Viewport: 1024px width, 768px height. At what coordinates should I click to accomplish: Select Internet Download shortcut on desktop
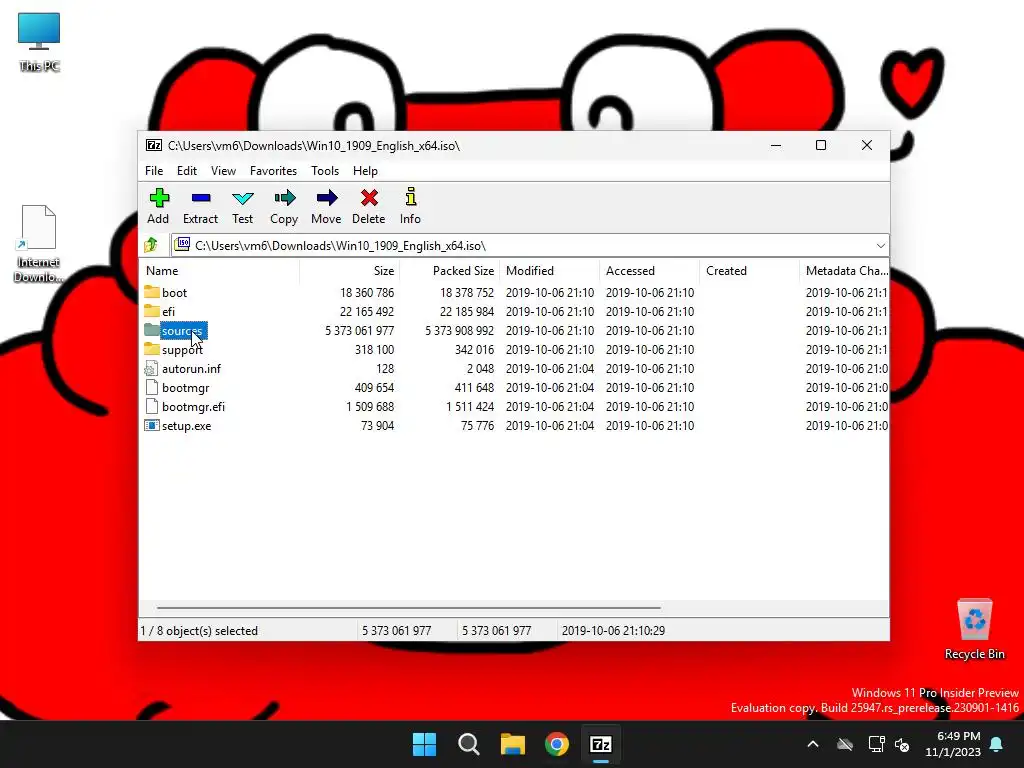click(39, 244)
